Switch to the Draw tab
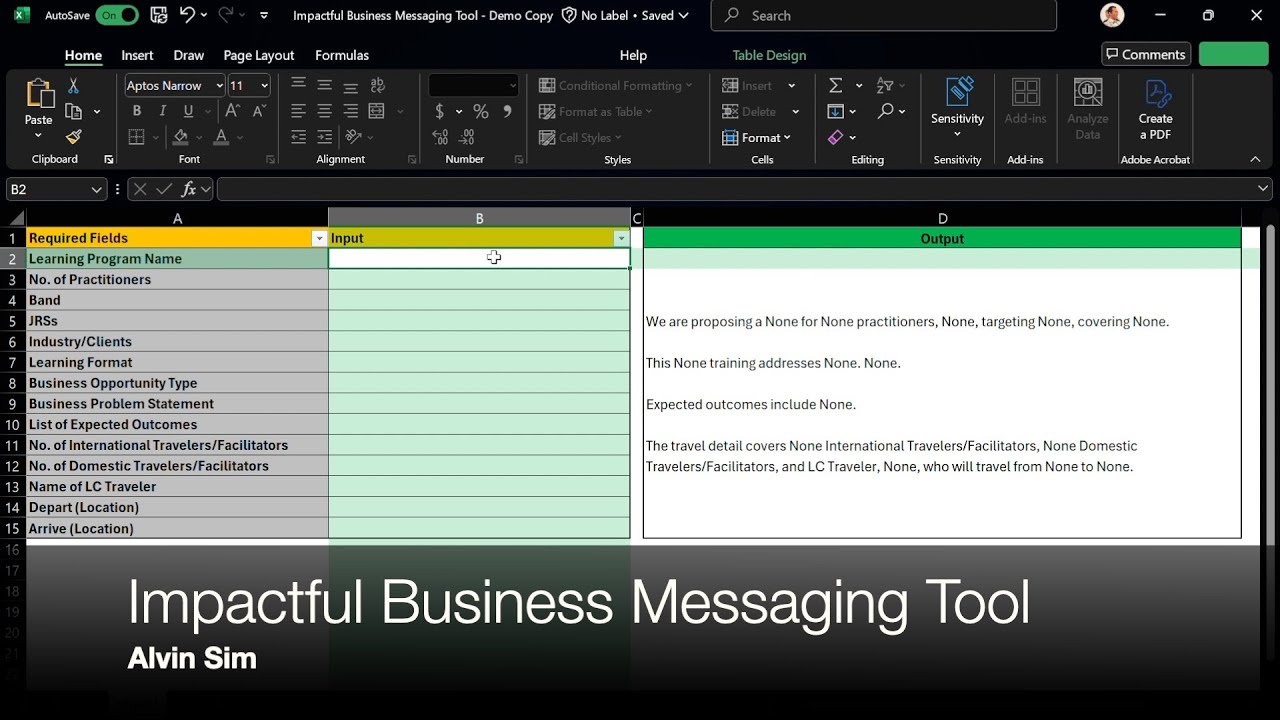Screen dimensions: 1280x720 tap(188, 55)
